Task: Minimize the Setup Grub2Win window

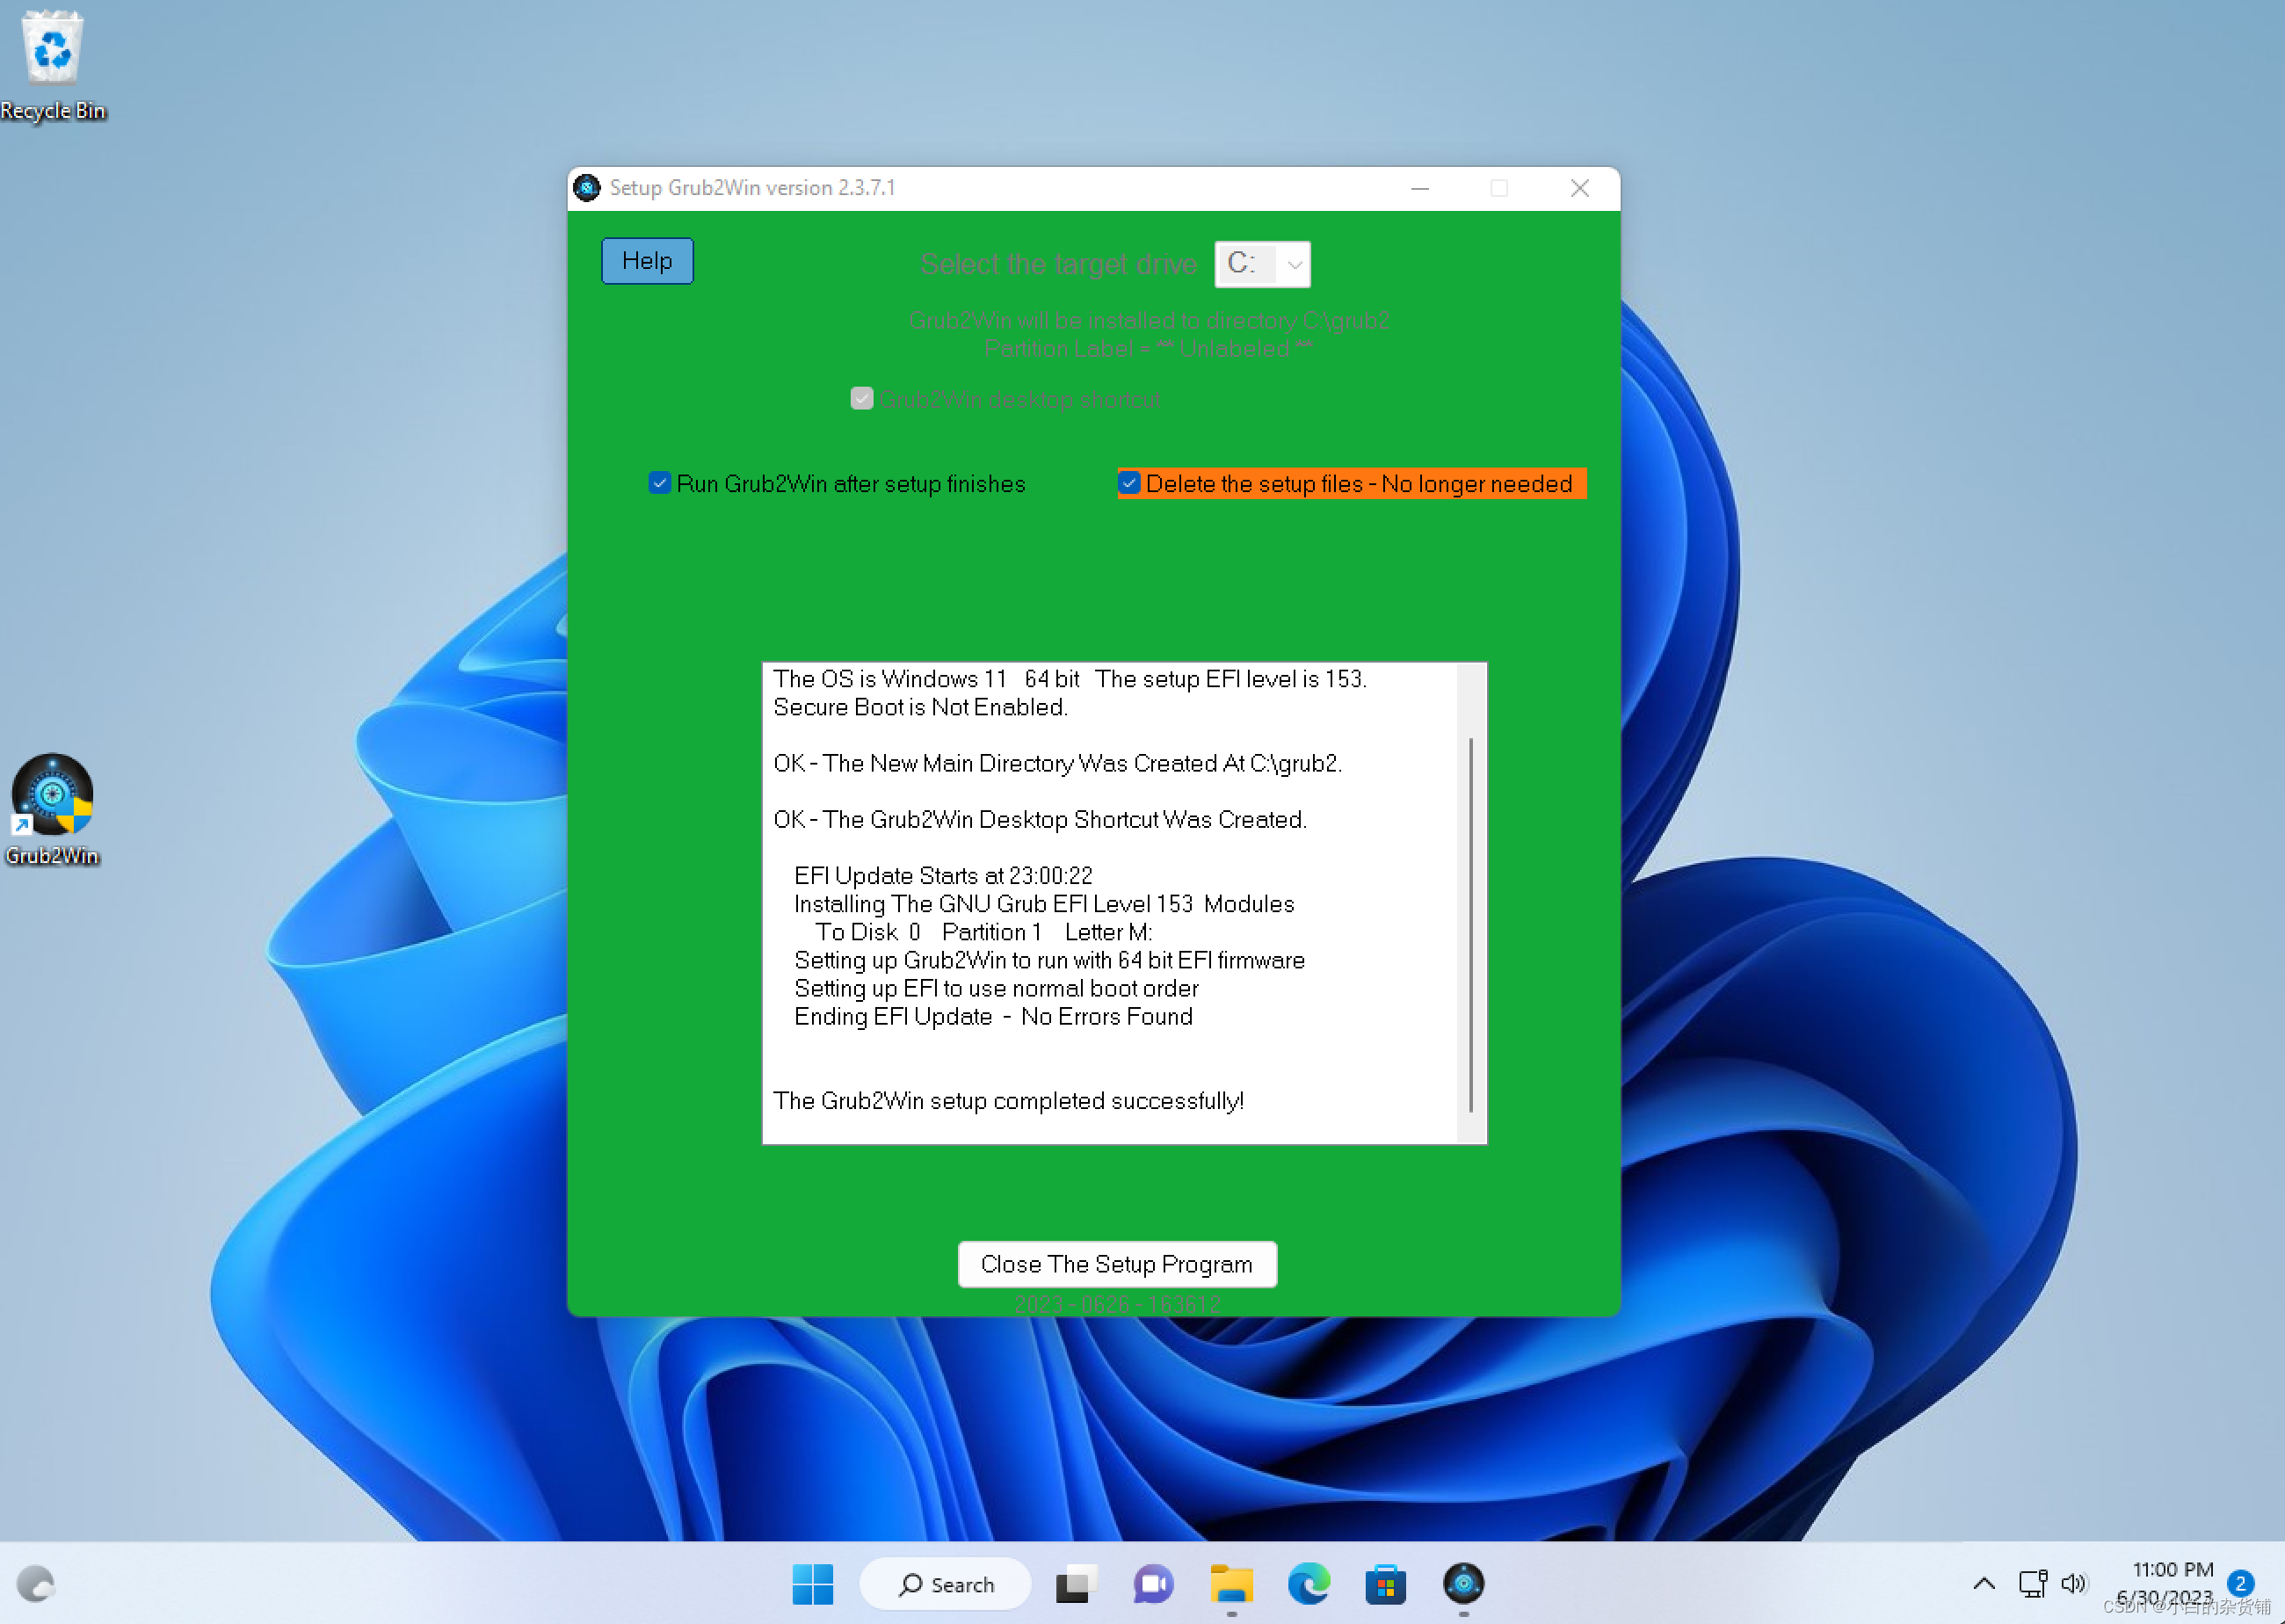Action: point(1420,188)
